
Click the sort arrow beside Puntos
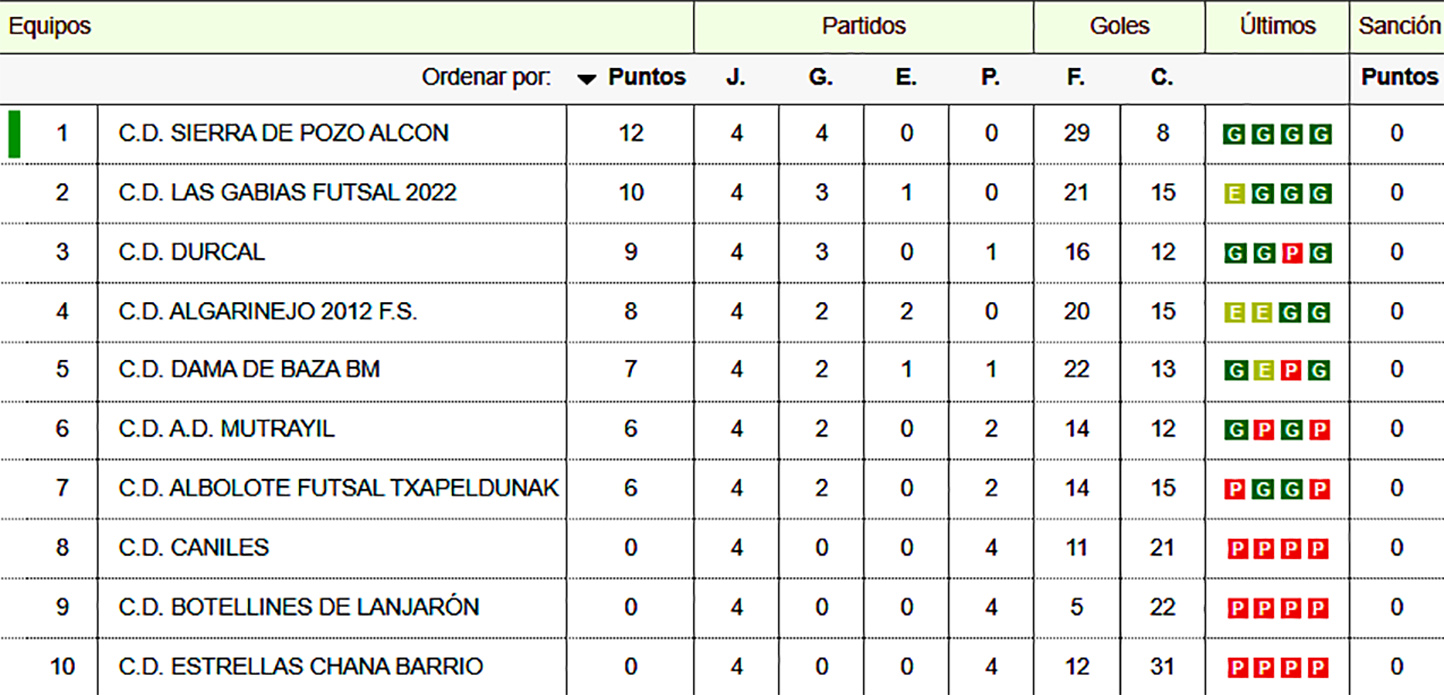coord(587,79)
